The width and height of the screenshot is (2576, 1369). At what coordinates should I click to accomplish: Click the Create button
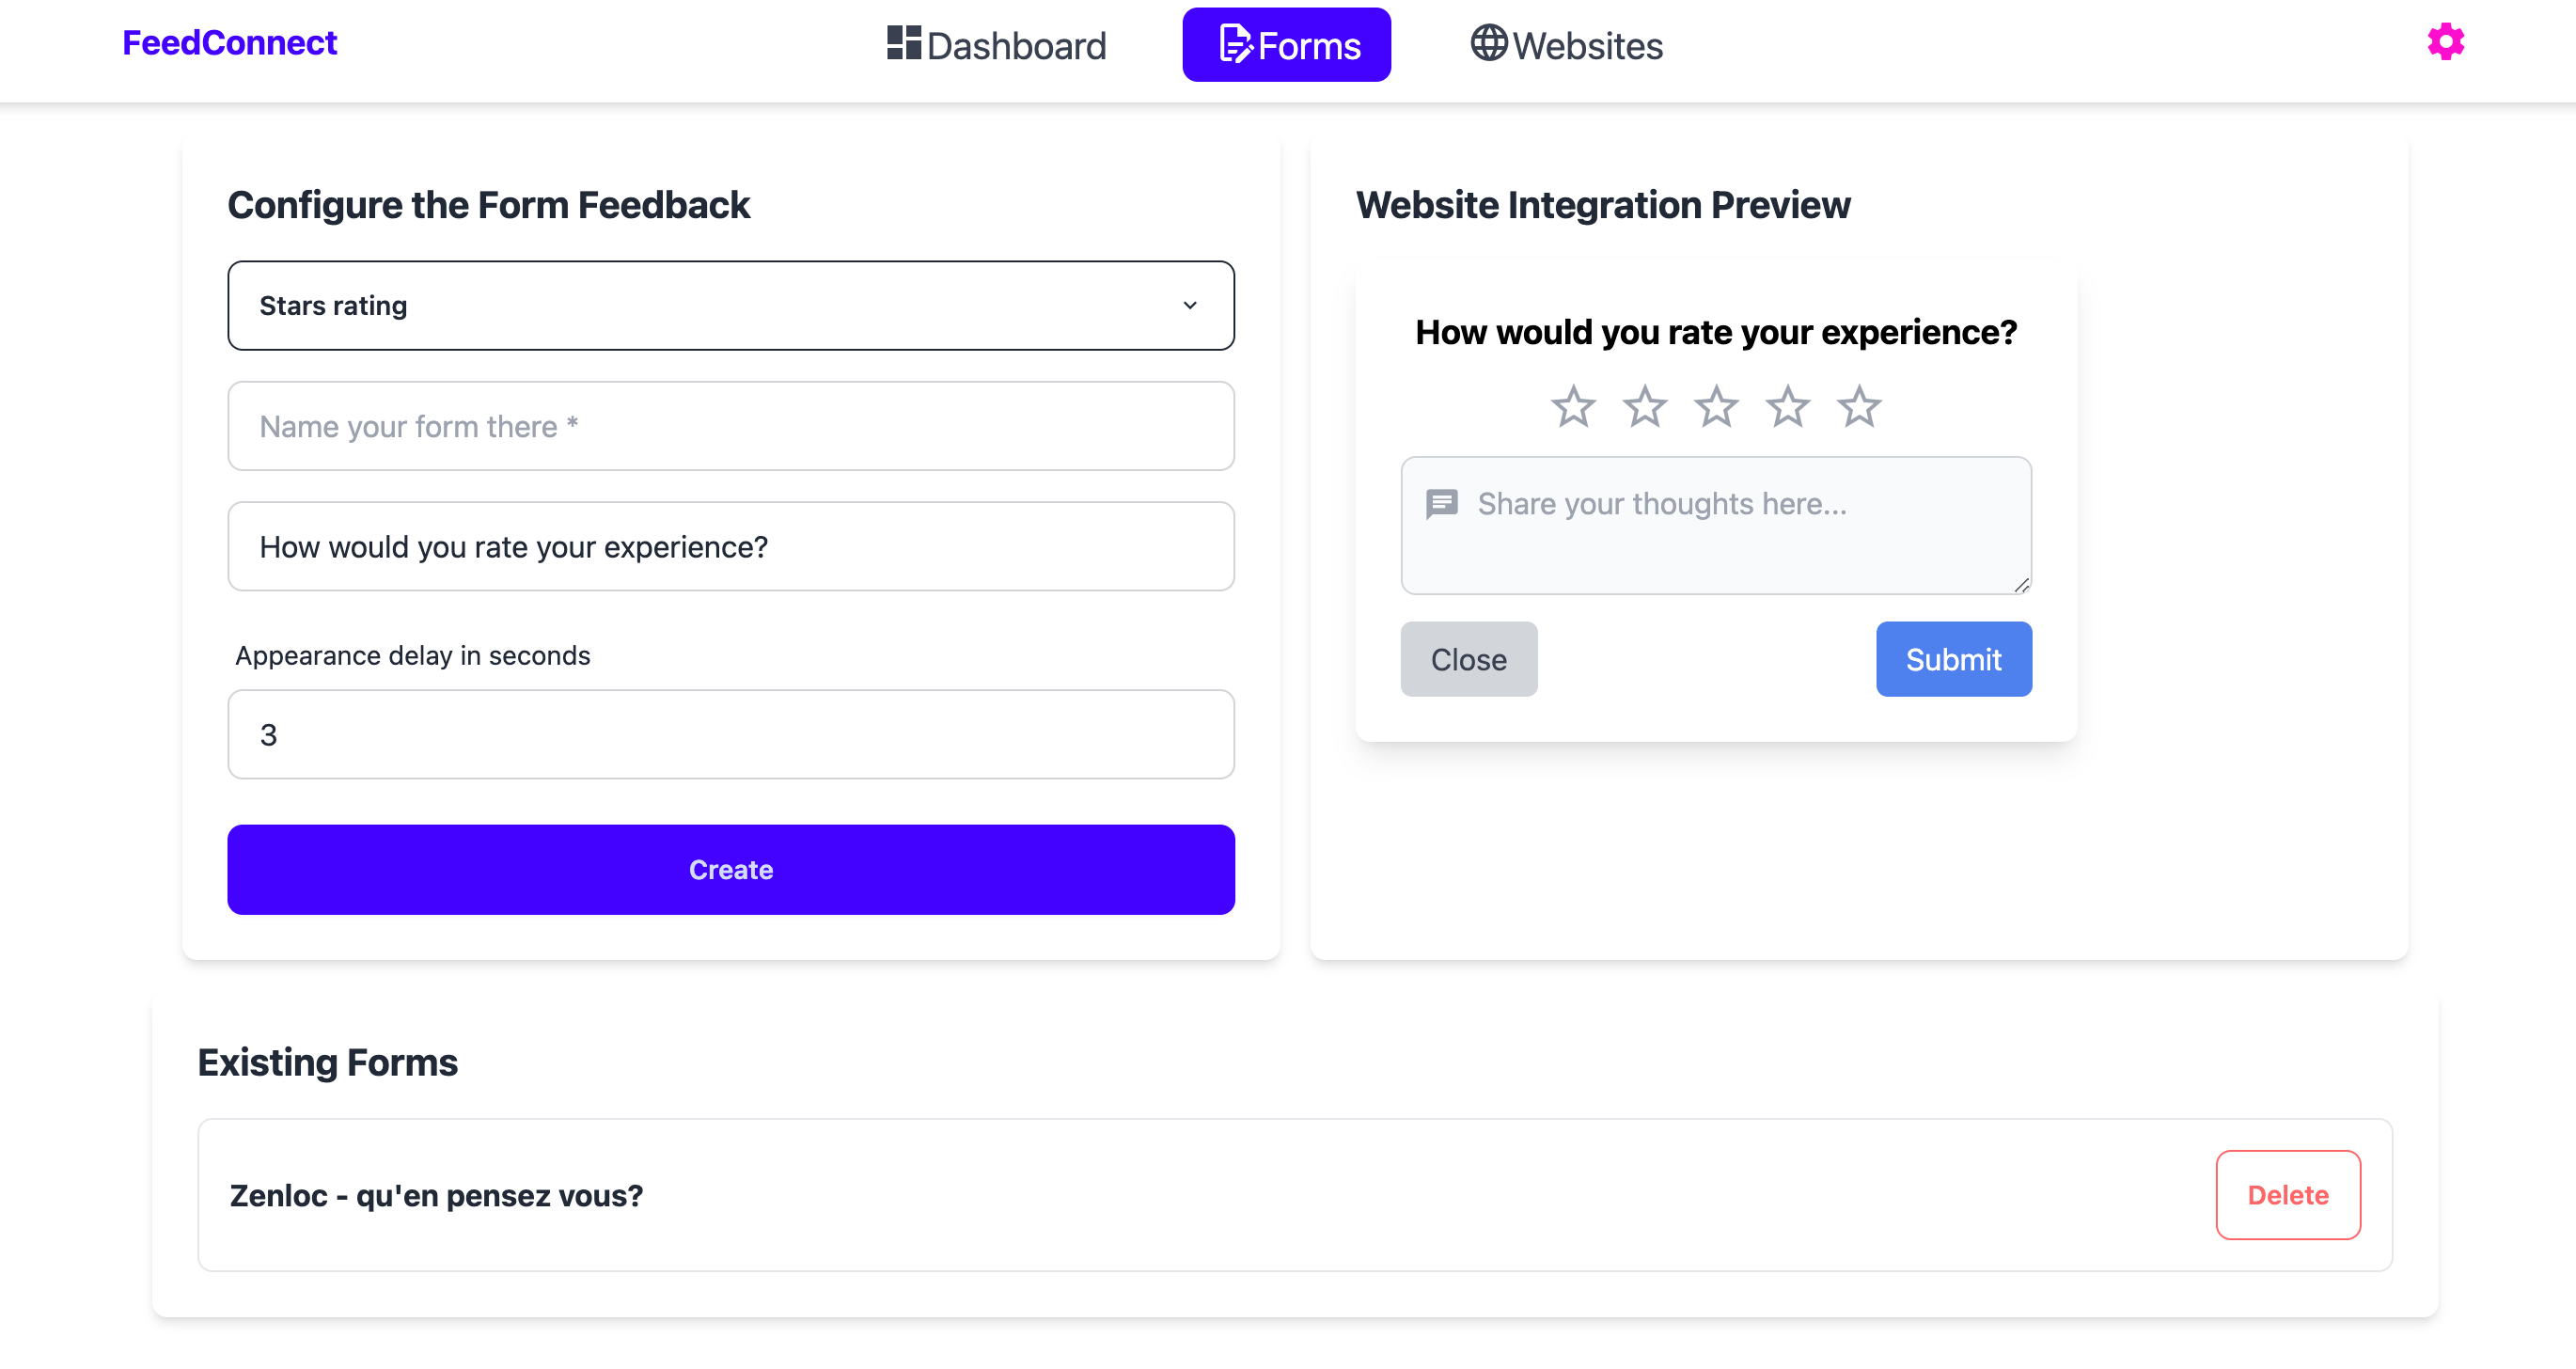pyautogui.click(x=731, y=870)
